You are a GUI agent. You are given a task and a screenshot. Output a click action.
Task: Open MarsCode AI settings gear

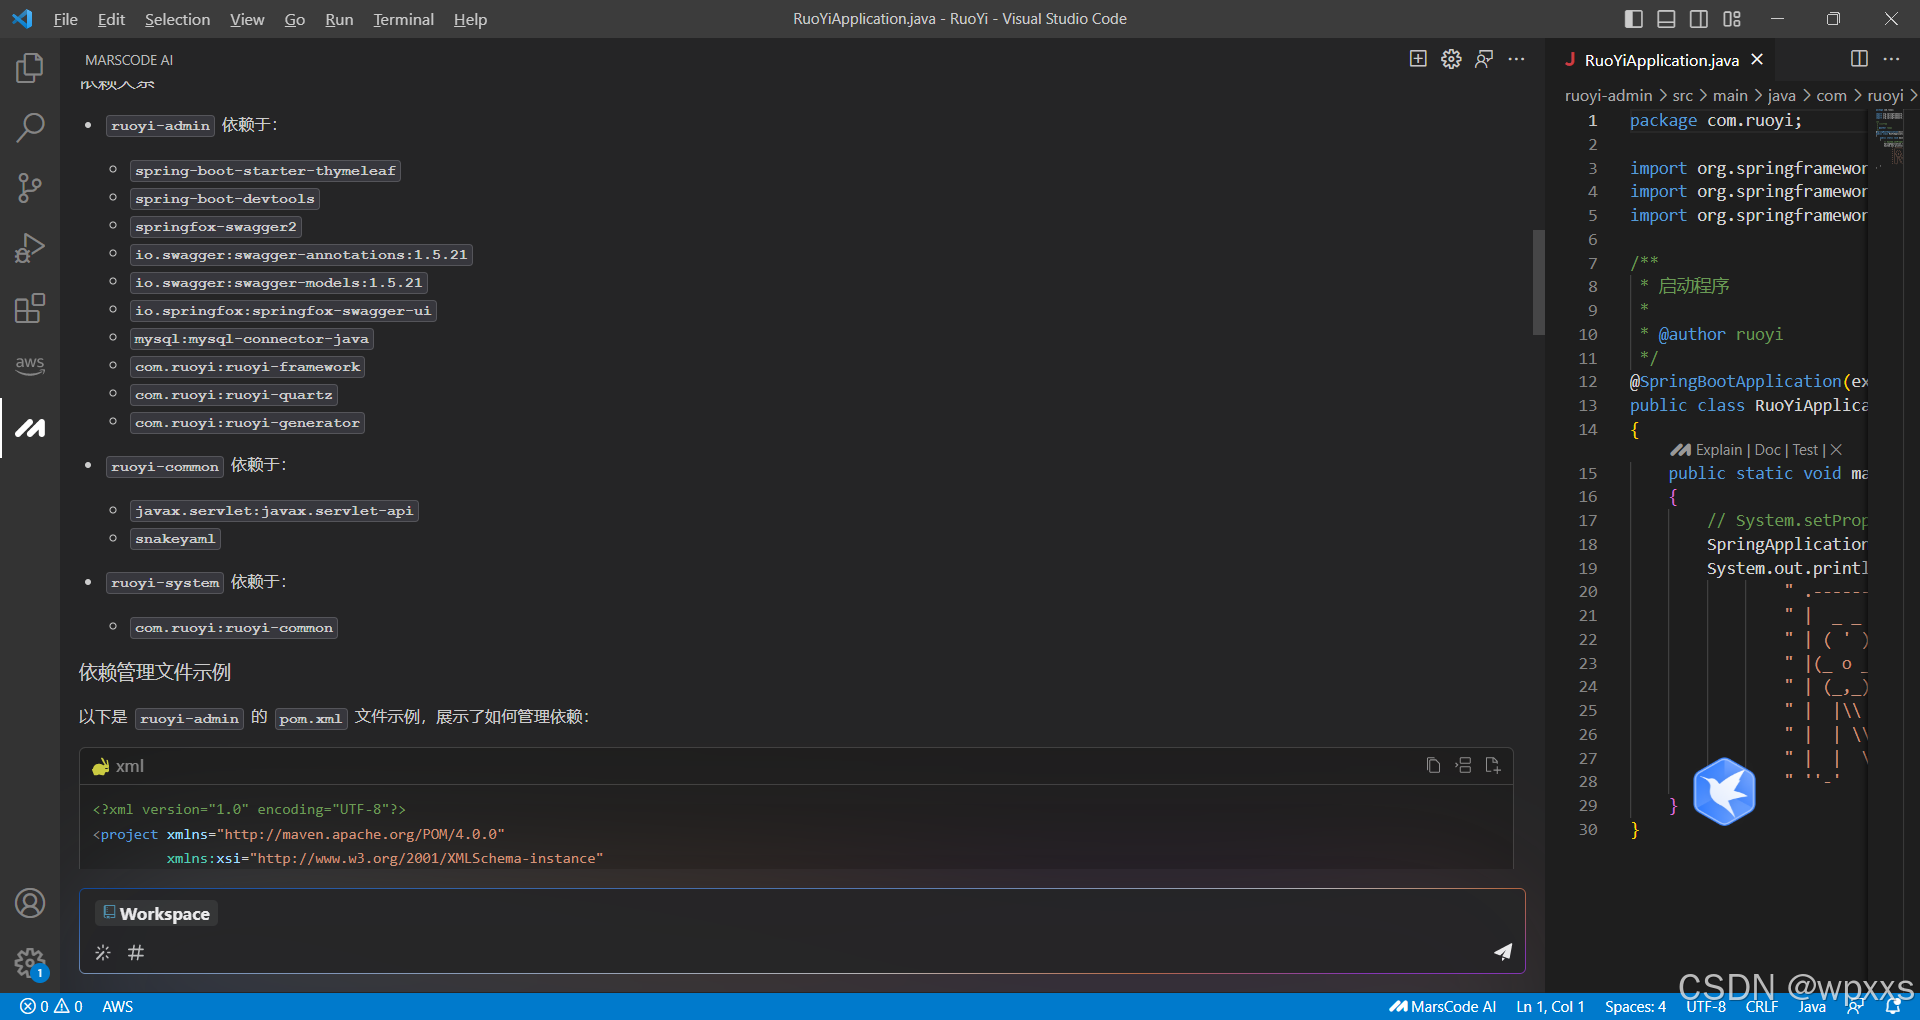tap(1451, 59)
